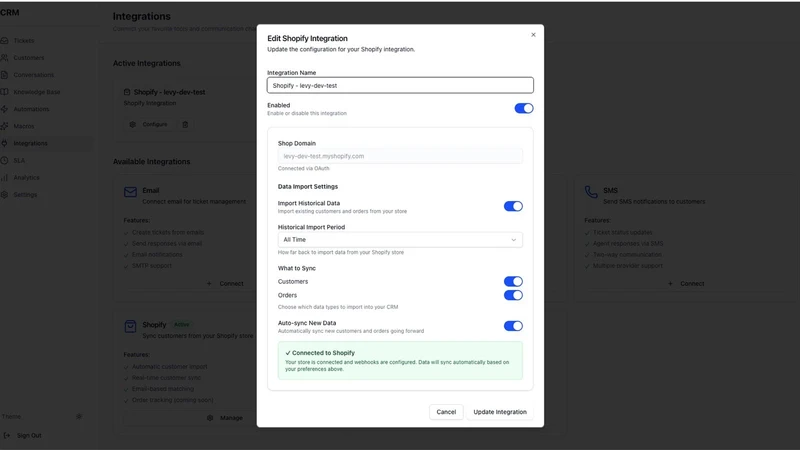Click the Active badge on Shopify

[182, 324]
